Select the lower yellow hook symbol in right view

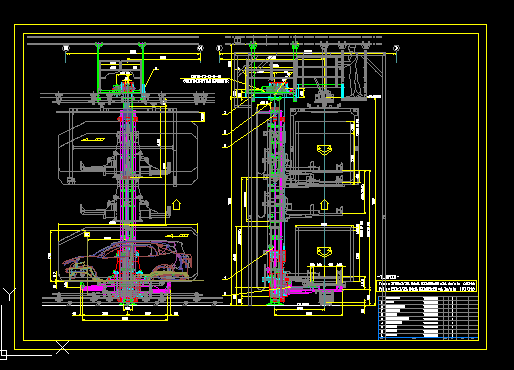click(x=324, y=252)
